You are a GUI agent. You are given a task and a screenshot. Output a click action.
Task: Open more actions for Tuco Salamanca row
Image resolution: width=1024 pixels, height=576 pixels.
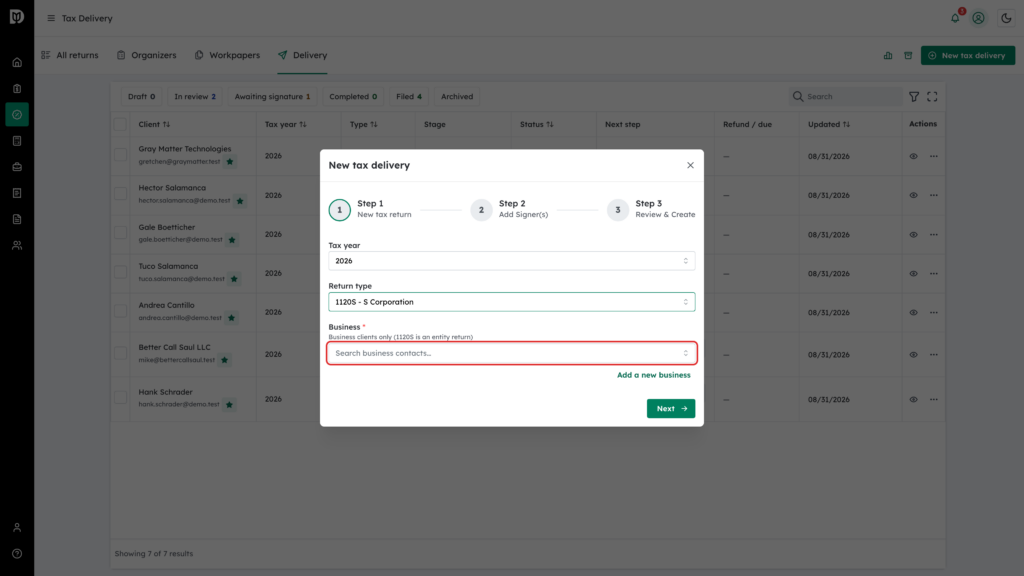click(933, 274)
